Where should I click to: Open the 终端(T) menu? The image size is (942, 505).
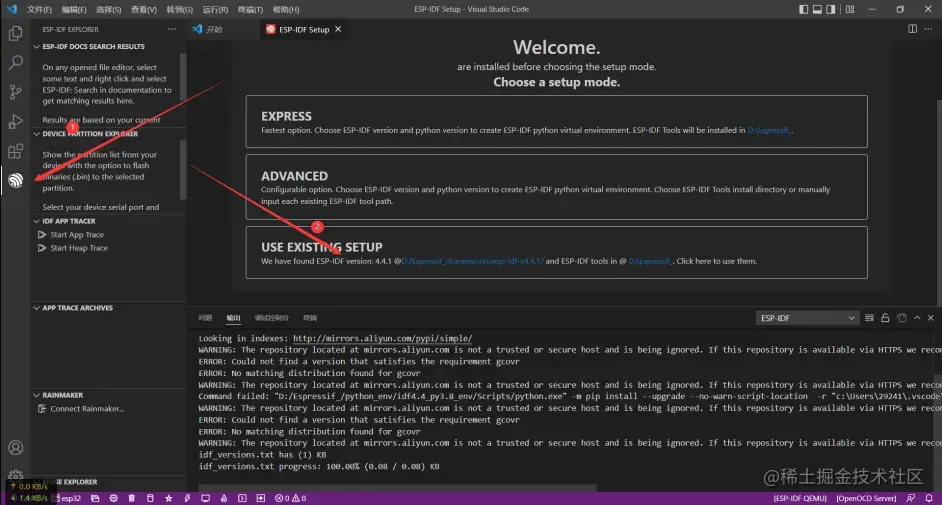coord(250,10)
